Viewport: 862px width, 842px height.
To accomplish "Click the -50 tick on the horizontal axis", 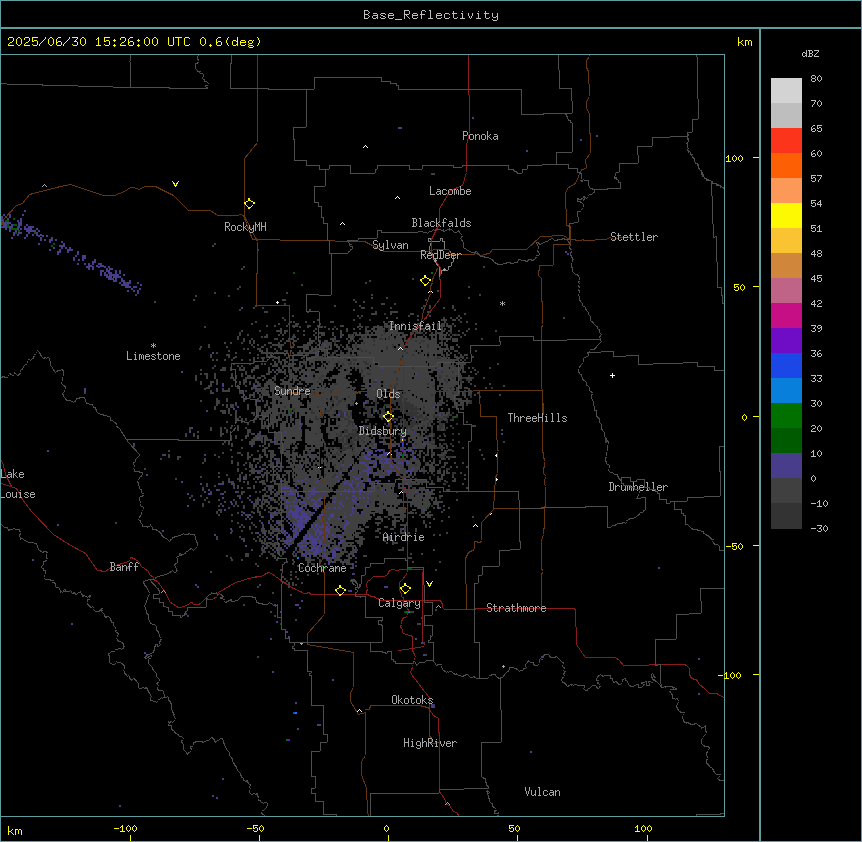I will [x=255, y=828].
